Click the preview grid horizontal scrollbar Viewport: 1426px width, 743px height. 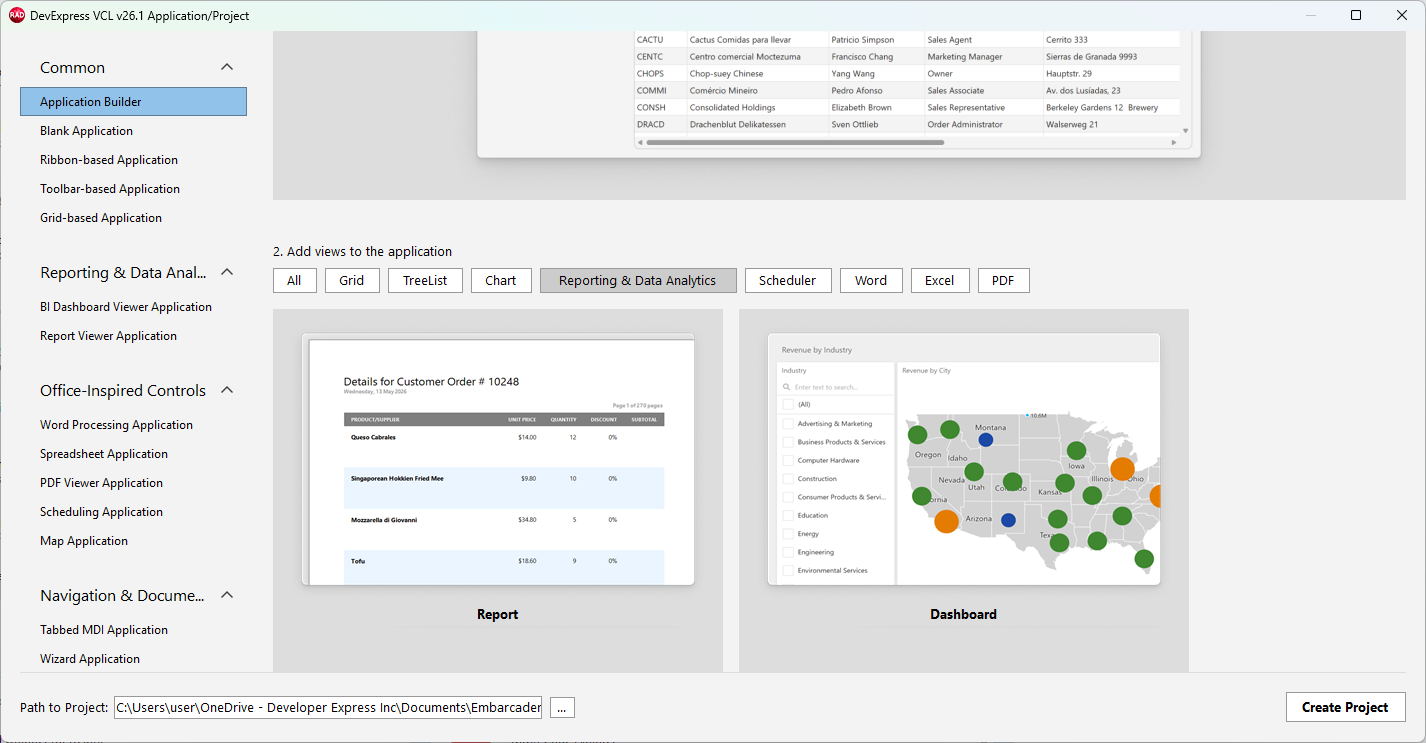795,142
